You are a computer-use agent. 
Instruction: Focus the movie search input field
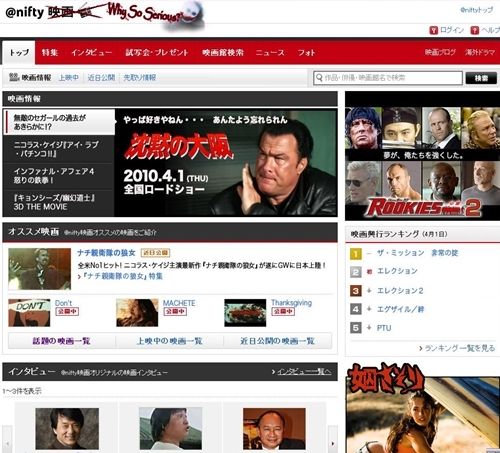point(388,78)
